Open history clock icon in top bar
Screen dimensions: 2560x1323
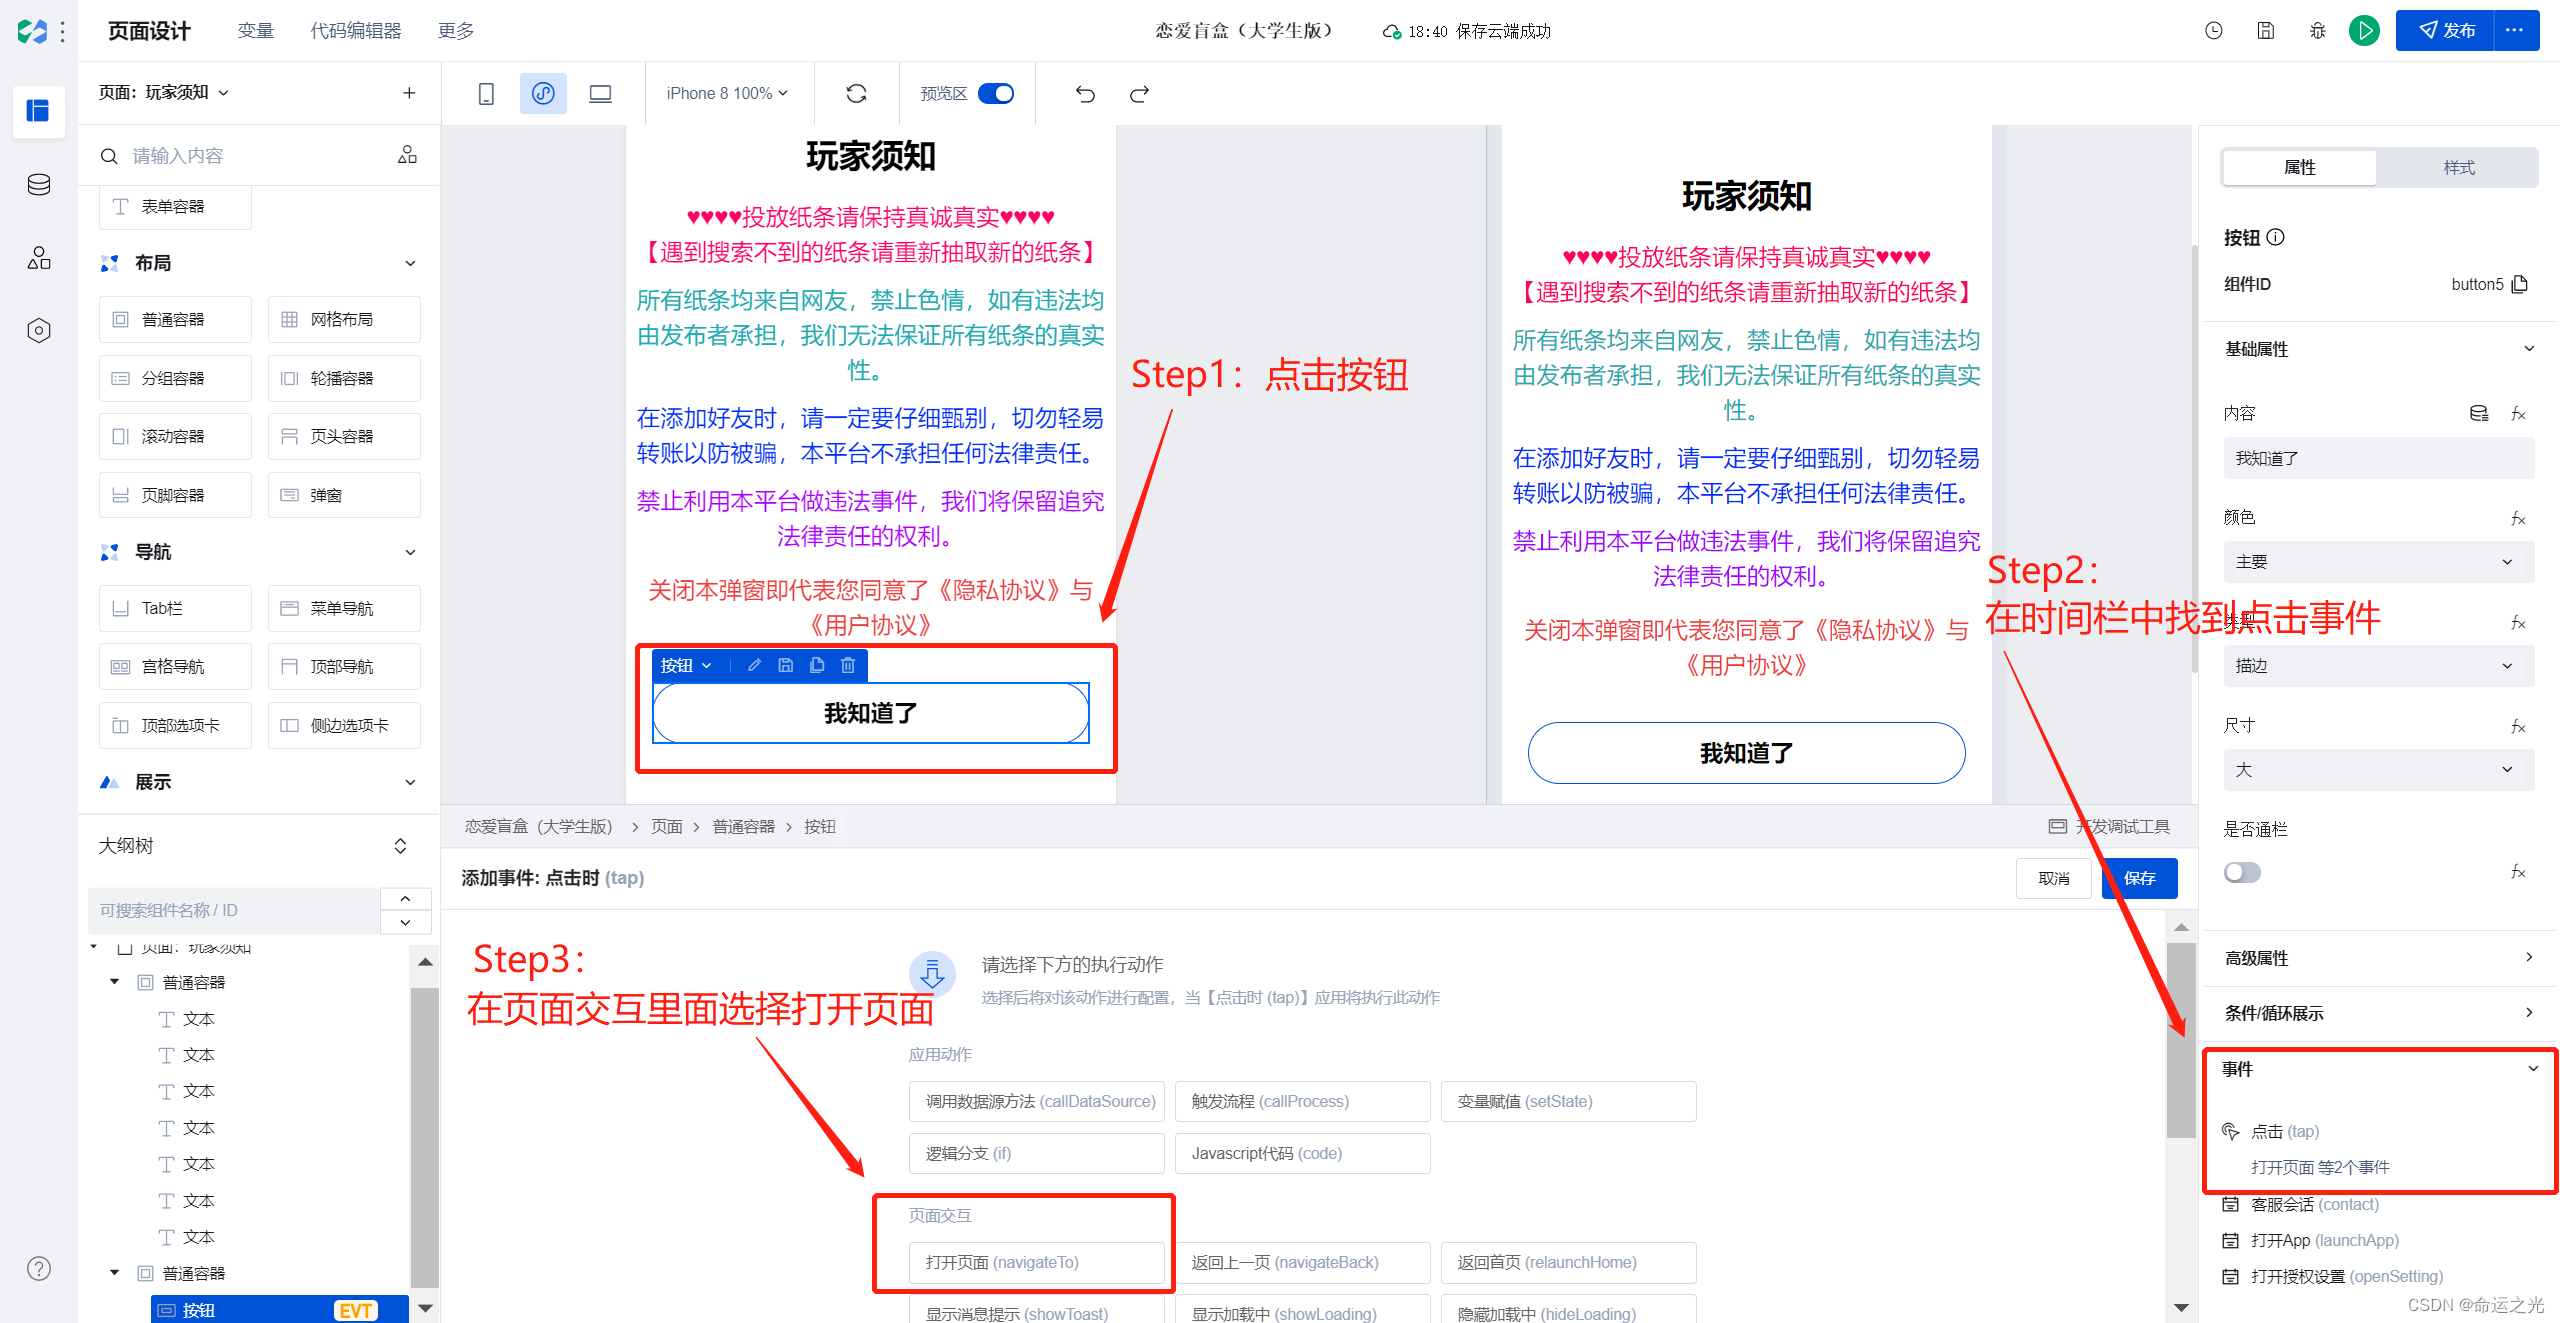pyautogui.click(x=2213, y=31)
